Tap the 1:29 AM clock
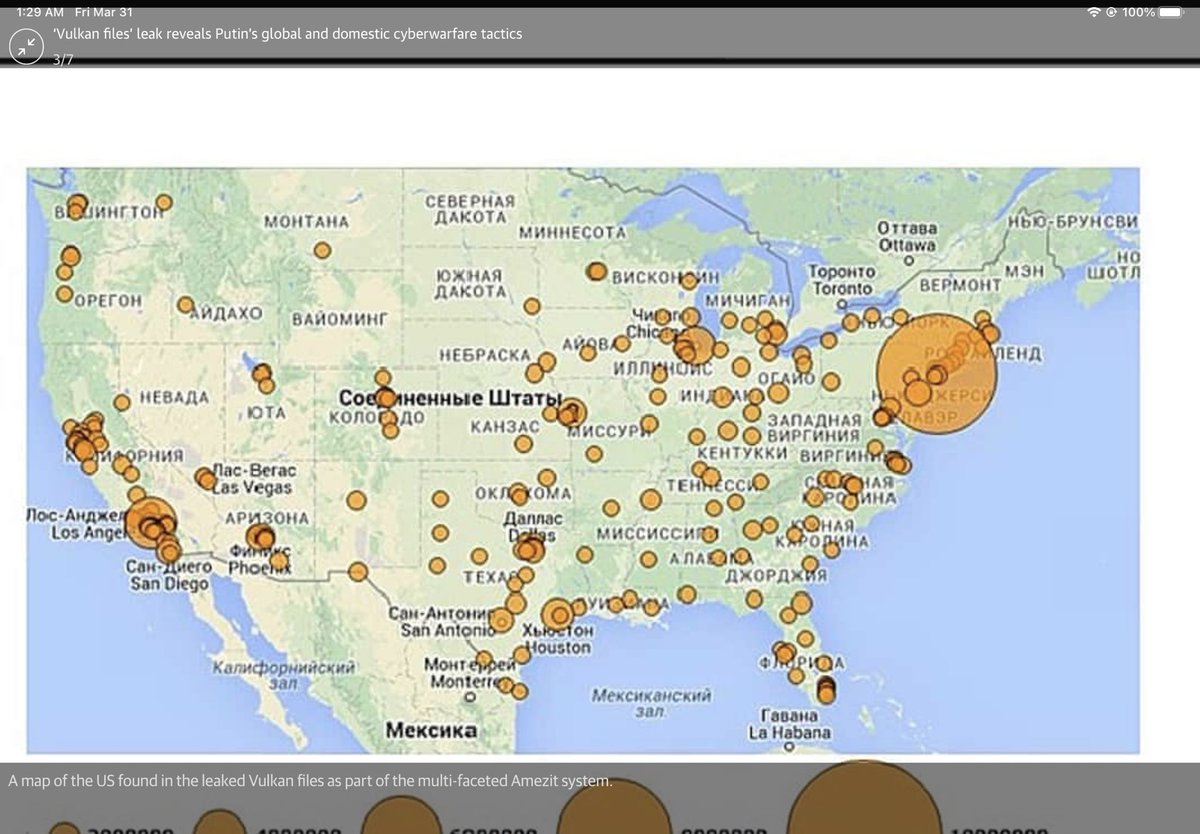The width and height of the screenshot is (1200, 834). pyautogui.click(x=40, y=12)
